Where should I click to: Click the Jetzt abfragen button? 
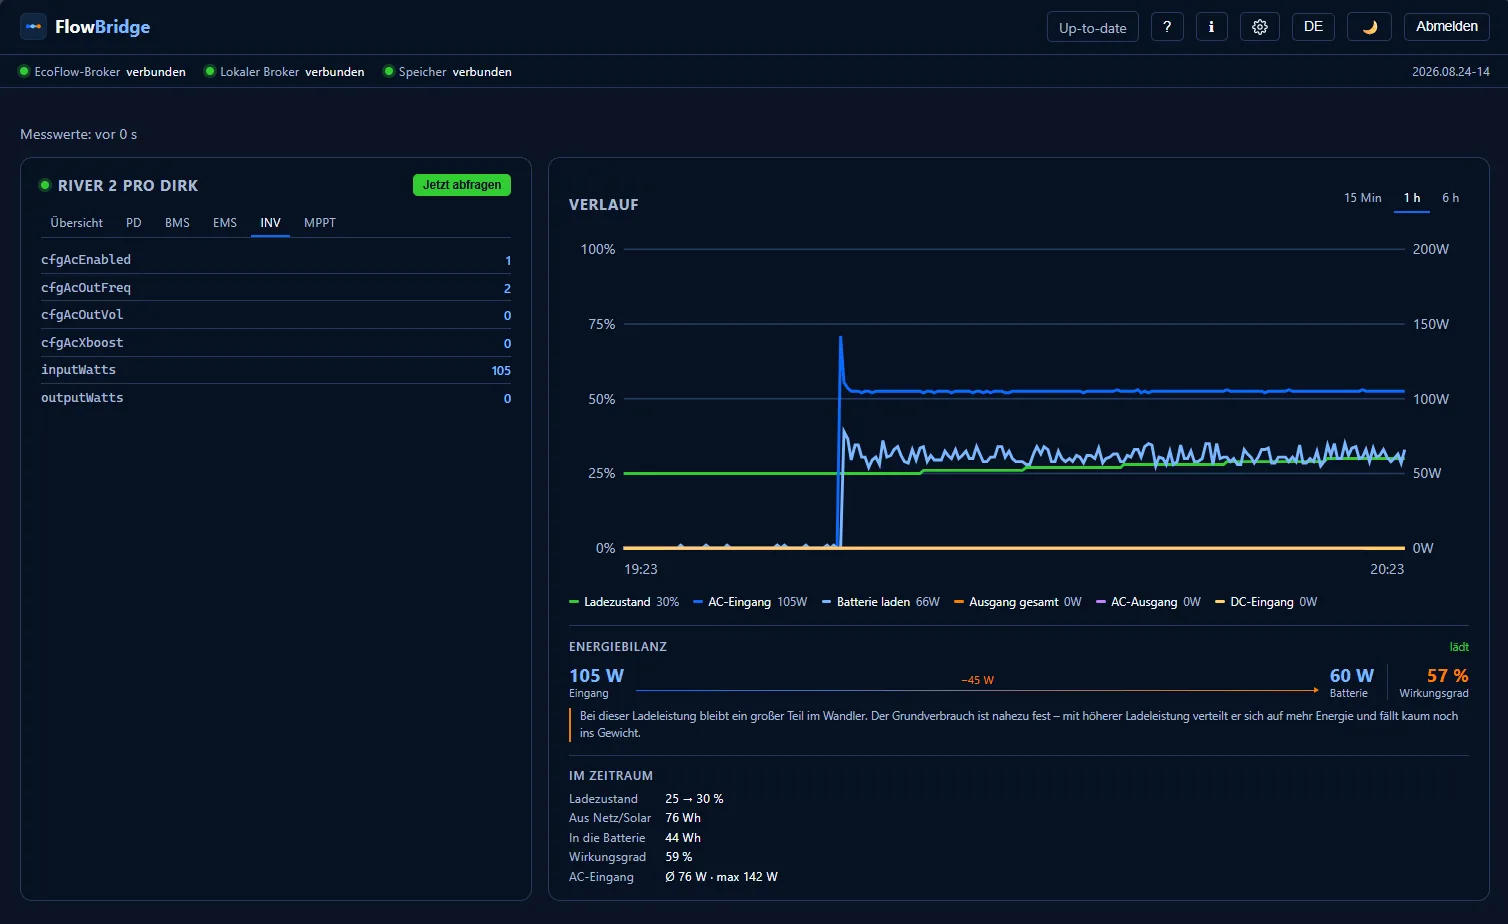pyautogui.click(x=462, y=185)
